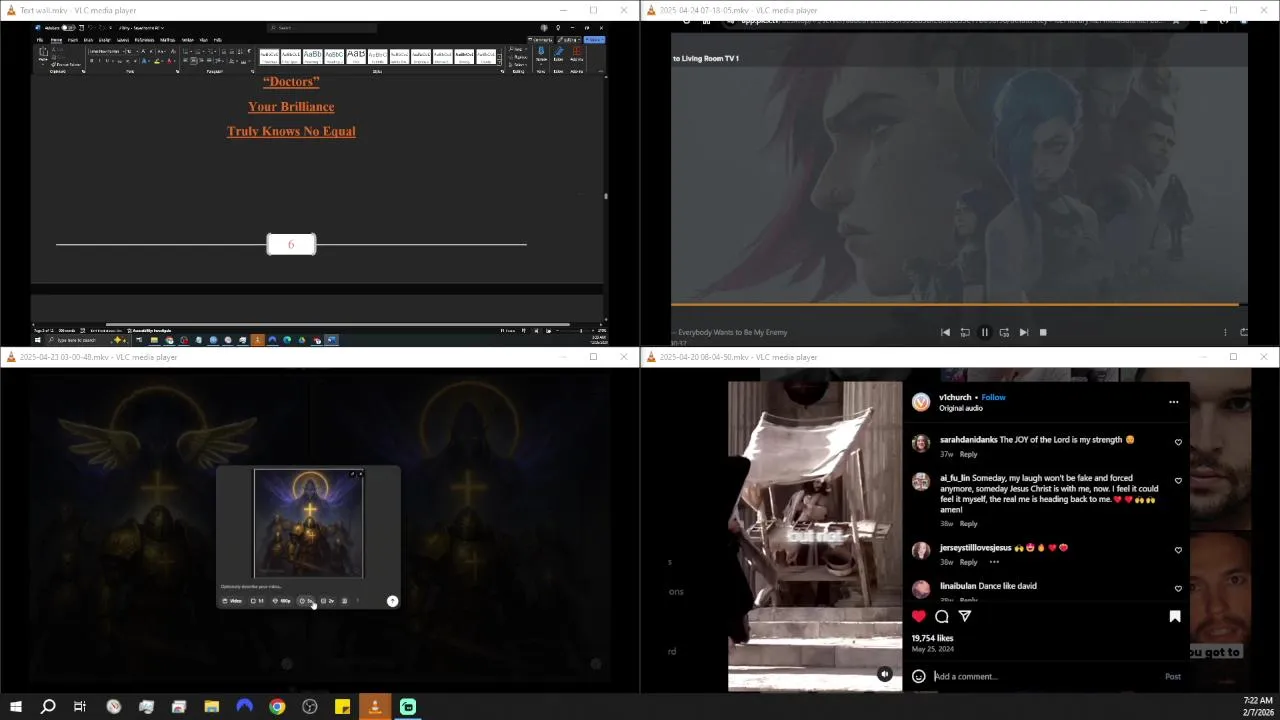Open the Help tab in Word

[x=218, y=40]
